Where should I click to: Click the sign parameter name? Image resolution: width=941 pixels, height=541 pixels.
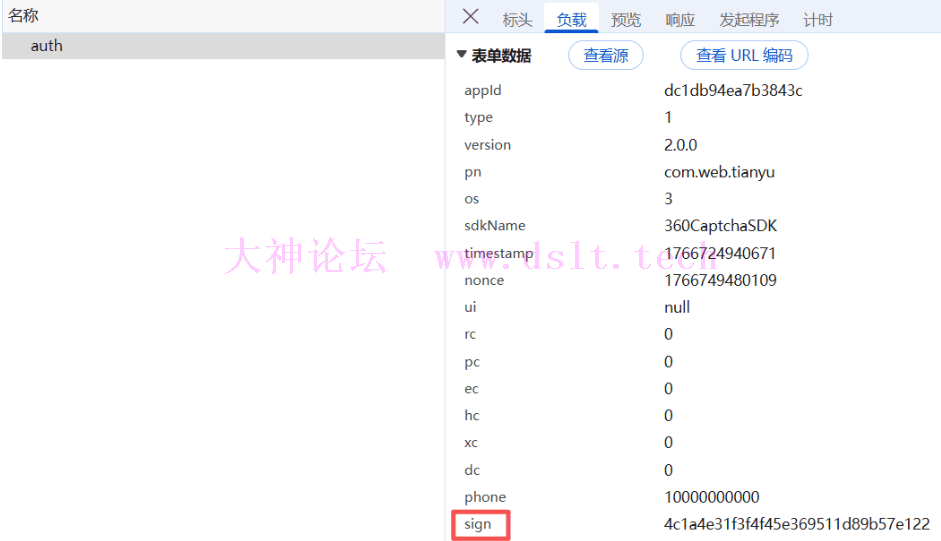(x=478, y=524)
